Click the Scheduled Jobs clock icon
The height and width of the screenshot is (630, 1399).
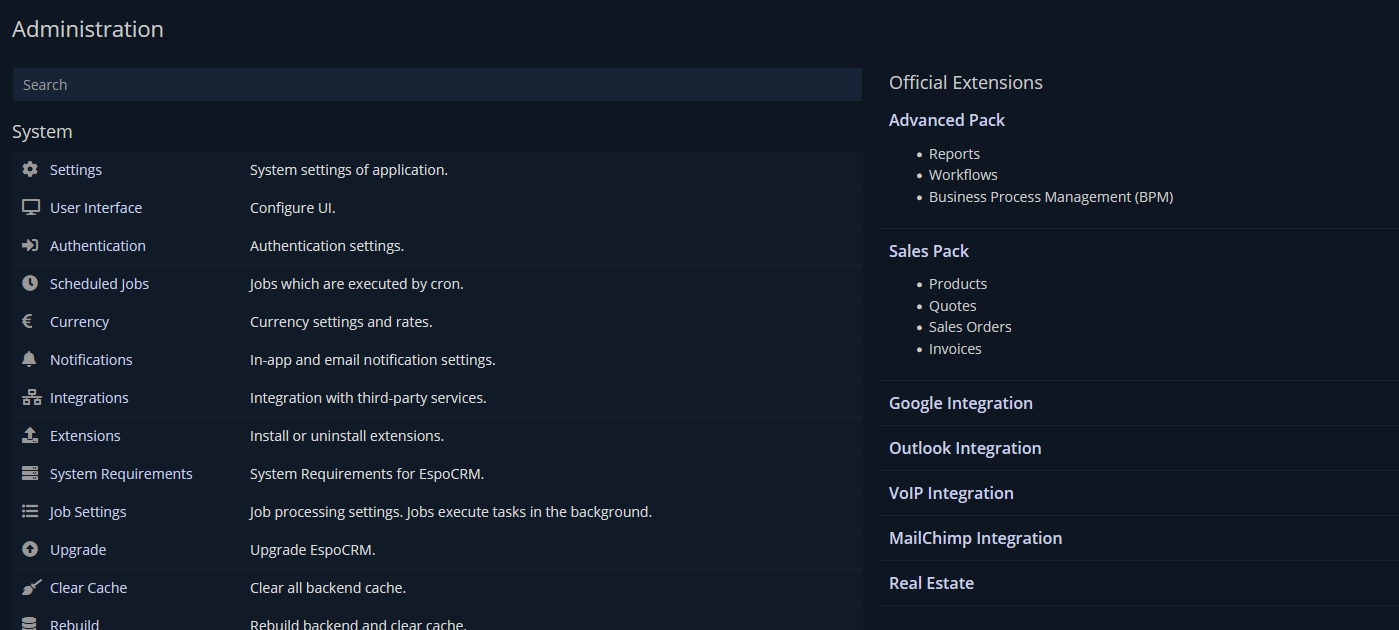coord(30,284)
